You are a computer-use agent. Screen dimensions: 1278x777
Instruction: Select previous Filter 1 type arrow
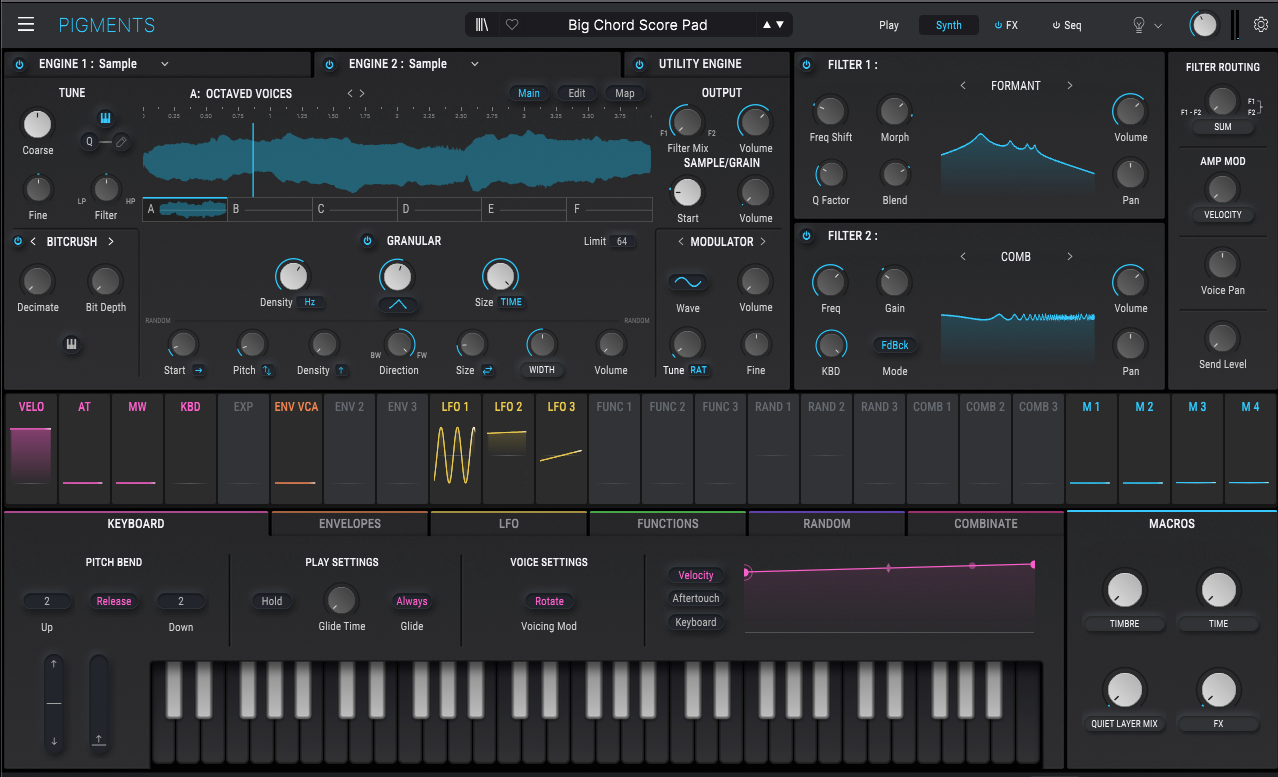click(x=963, y=86)
